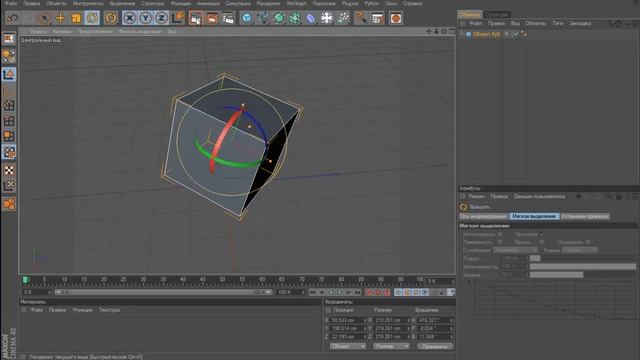Click the Go to End playback button
This screenshot has width=640, height=360.
coord(357,292)
